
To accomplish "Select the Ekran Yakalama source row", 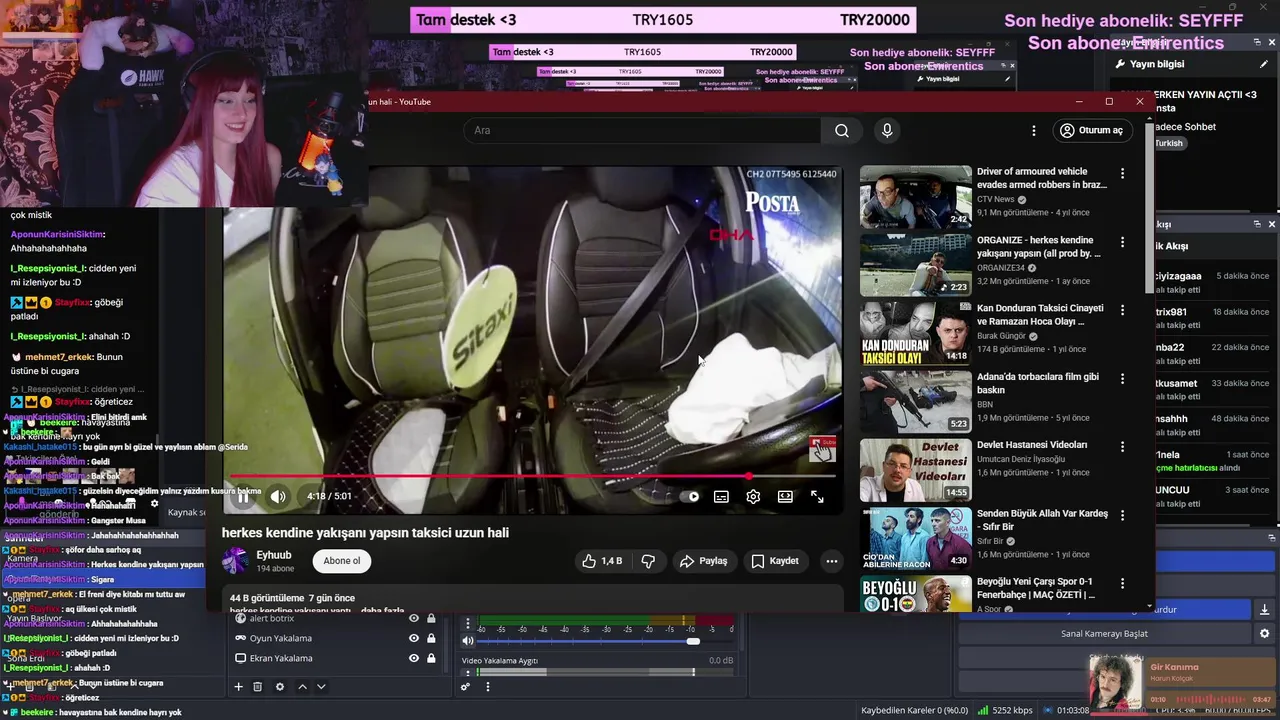I will 336,658.
